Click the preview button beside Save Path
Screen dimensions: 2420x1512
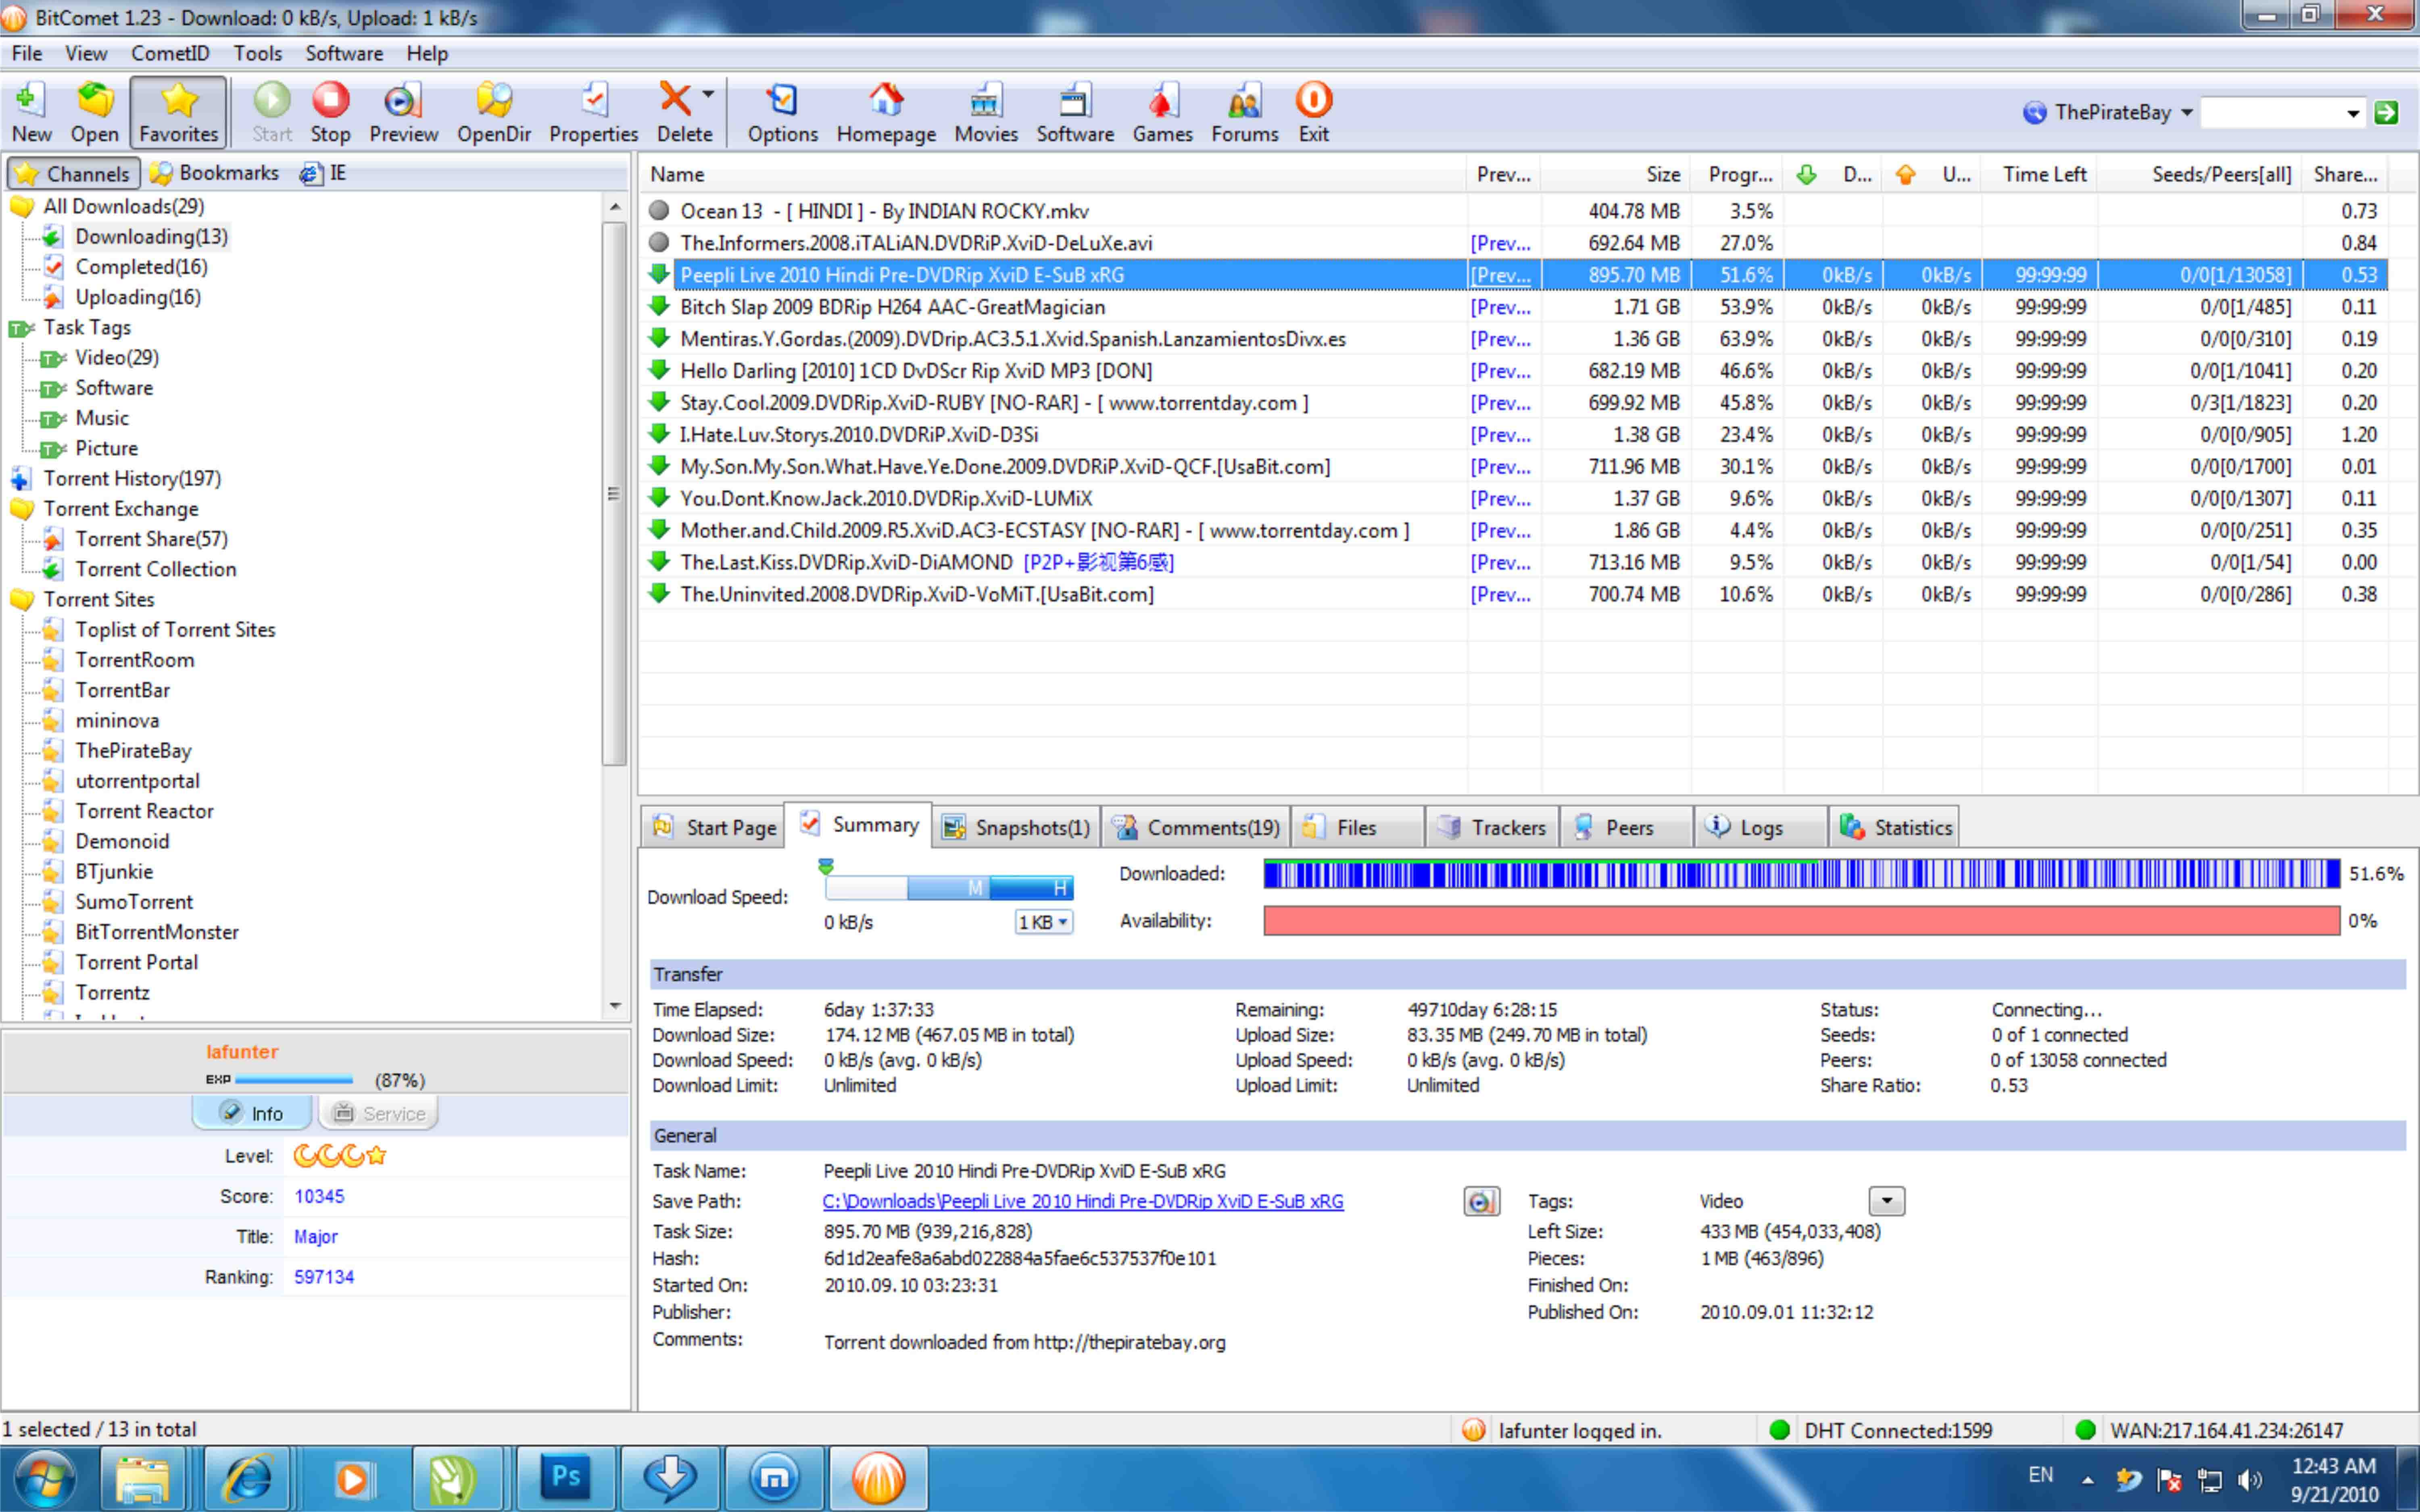point(1481,1201)
